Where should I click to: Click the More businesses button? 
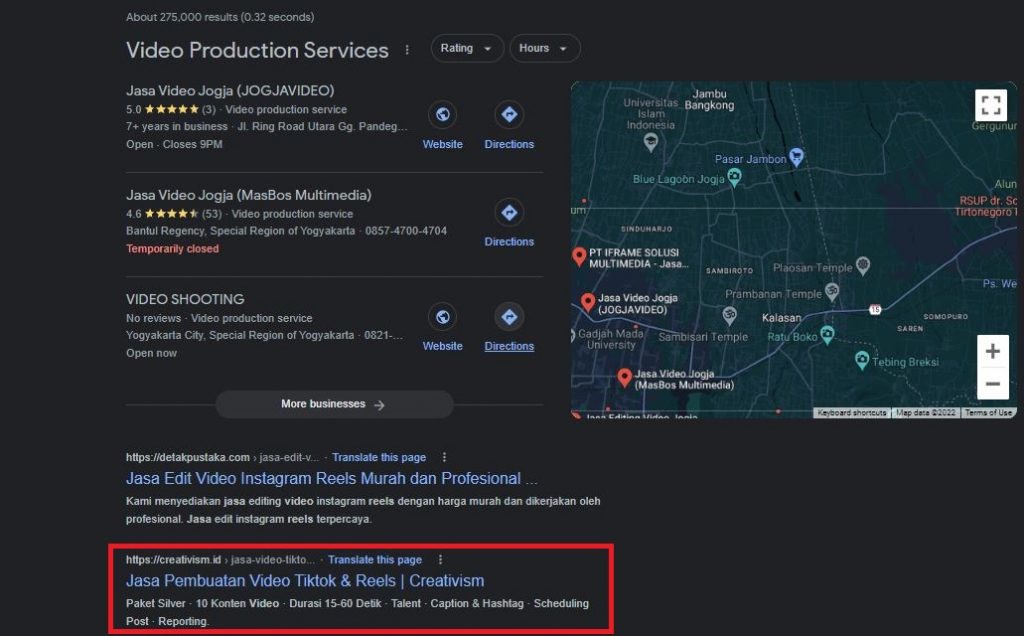(334, 403)
